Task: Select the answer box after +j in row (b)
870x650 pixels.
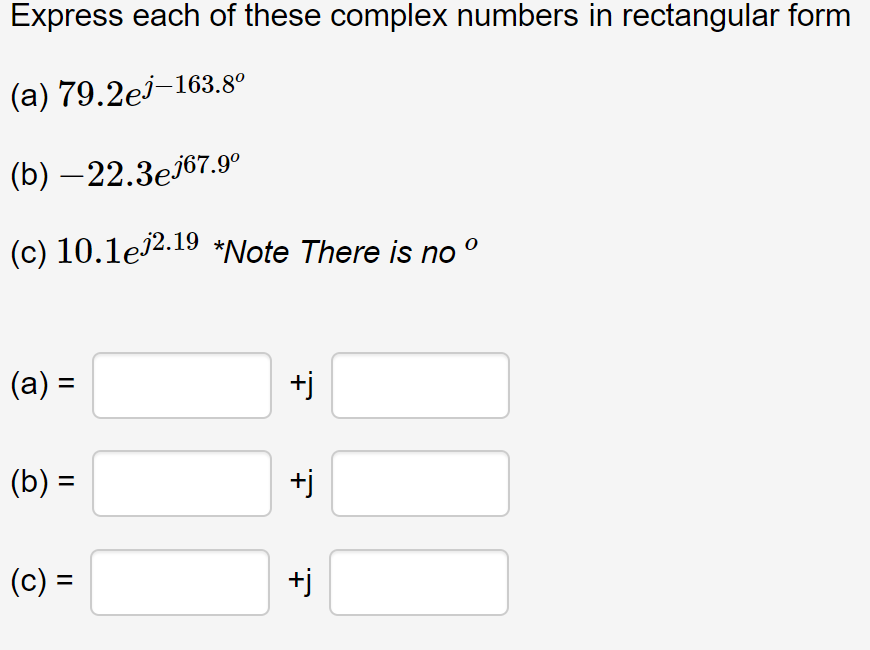Action: 420,483
